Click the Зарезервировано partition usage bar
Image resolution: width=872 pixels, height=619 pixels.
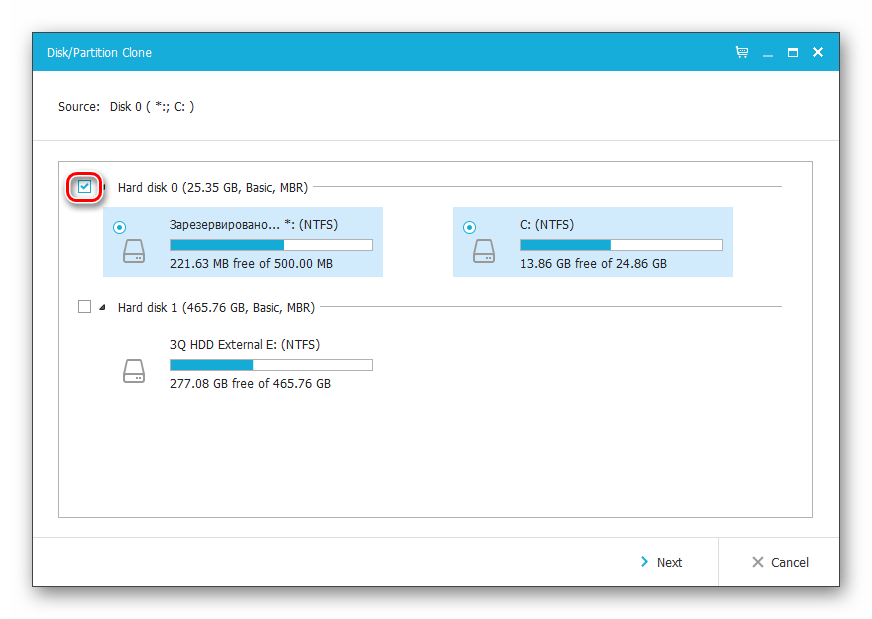click(271, 245)
